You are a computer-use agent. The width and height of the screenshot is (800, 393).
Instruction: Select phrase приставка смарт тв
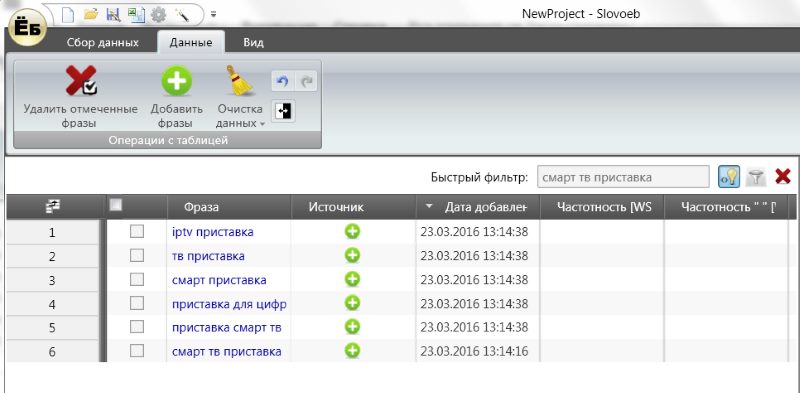click(x=227, y=328)
